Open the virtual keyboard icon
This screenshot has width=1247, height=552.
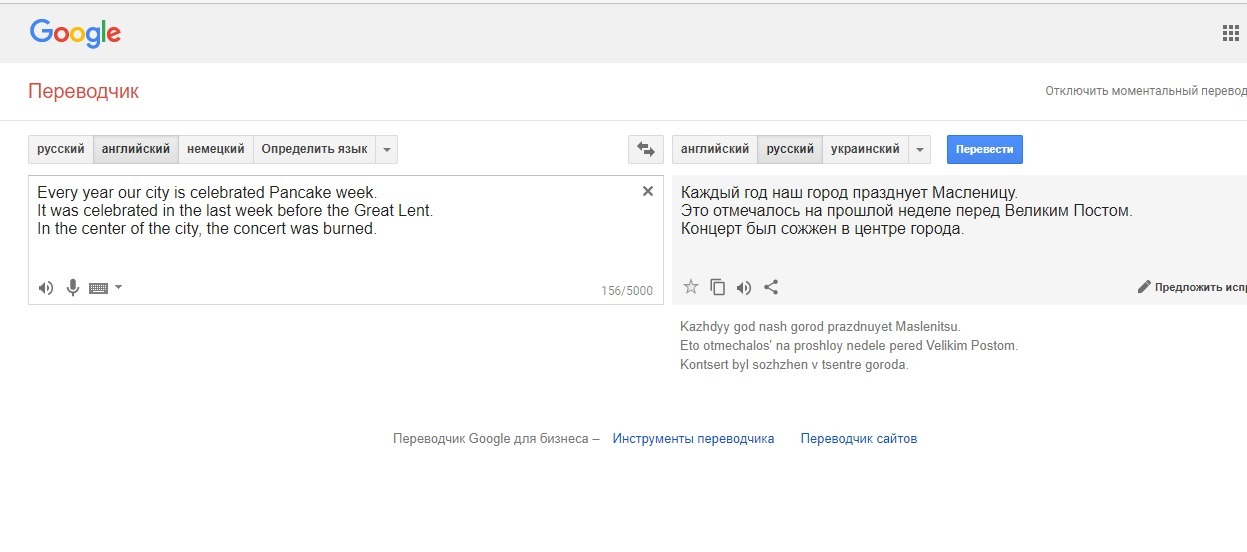98,288
